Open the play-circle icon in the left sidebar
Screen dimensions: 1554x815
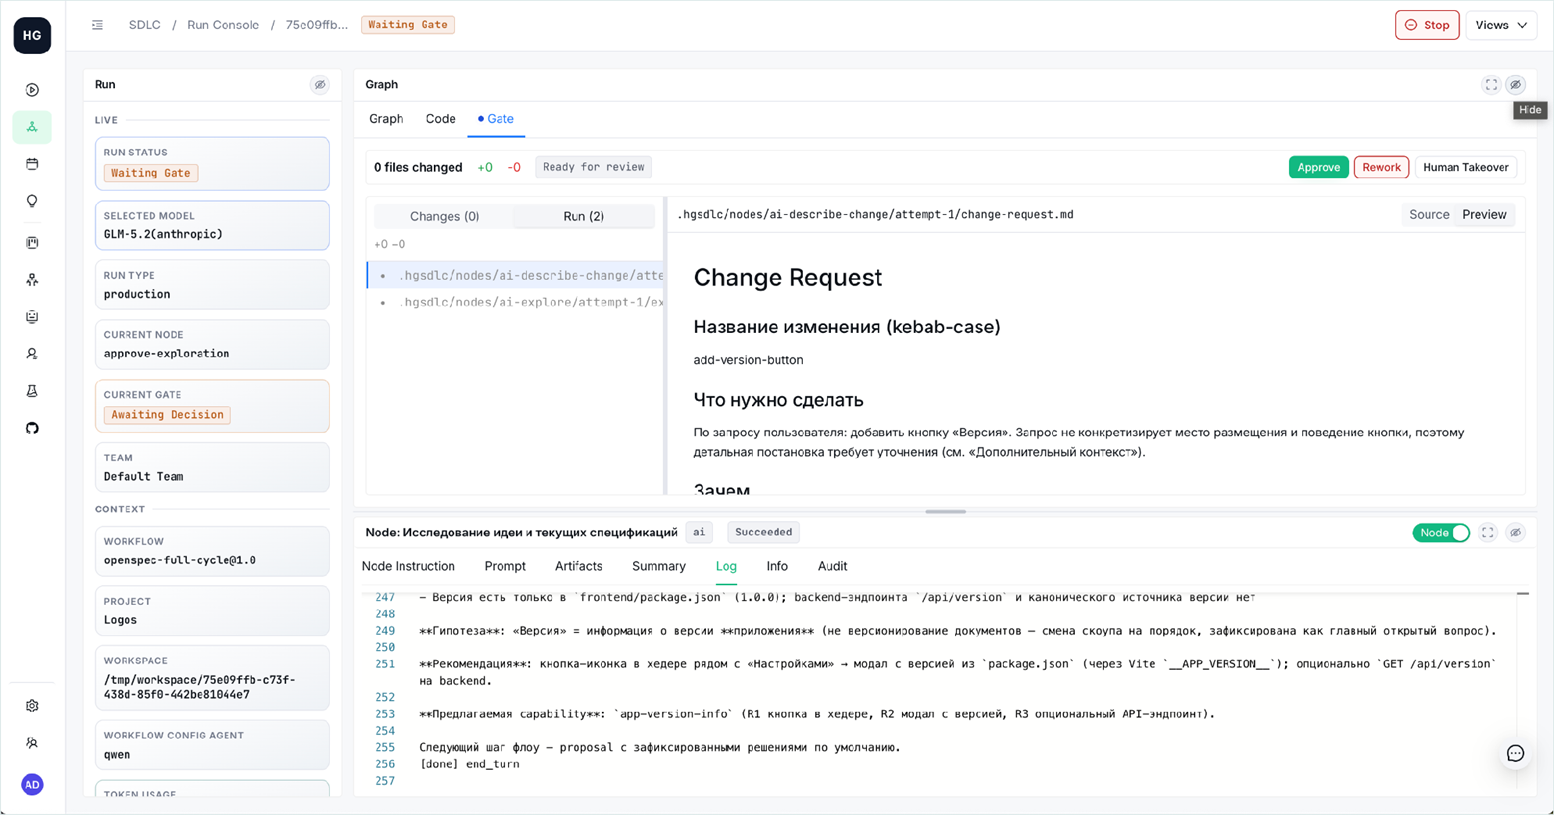pyautogui.click(x=32, y=90)
